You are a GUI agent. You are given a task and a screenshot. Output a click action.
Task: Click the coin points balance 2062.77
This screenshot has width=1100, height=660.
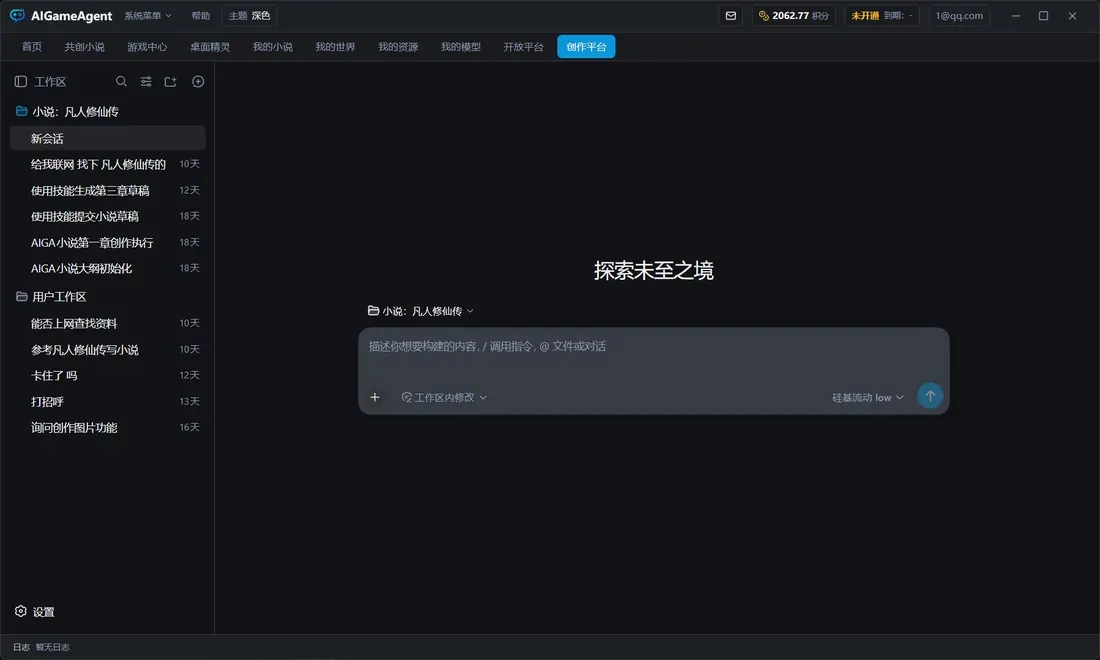793,15
